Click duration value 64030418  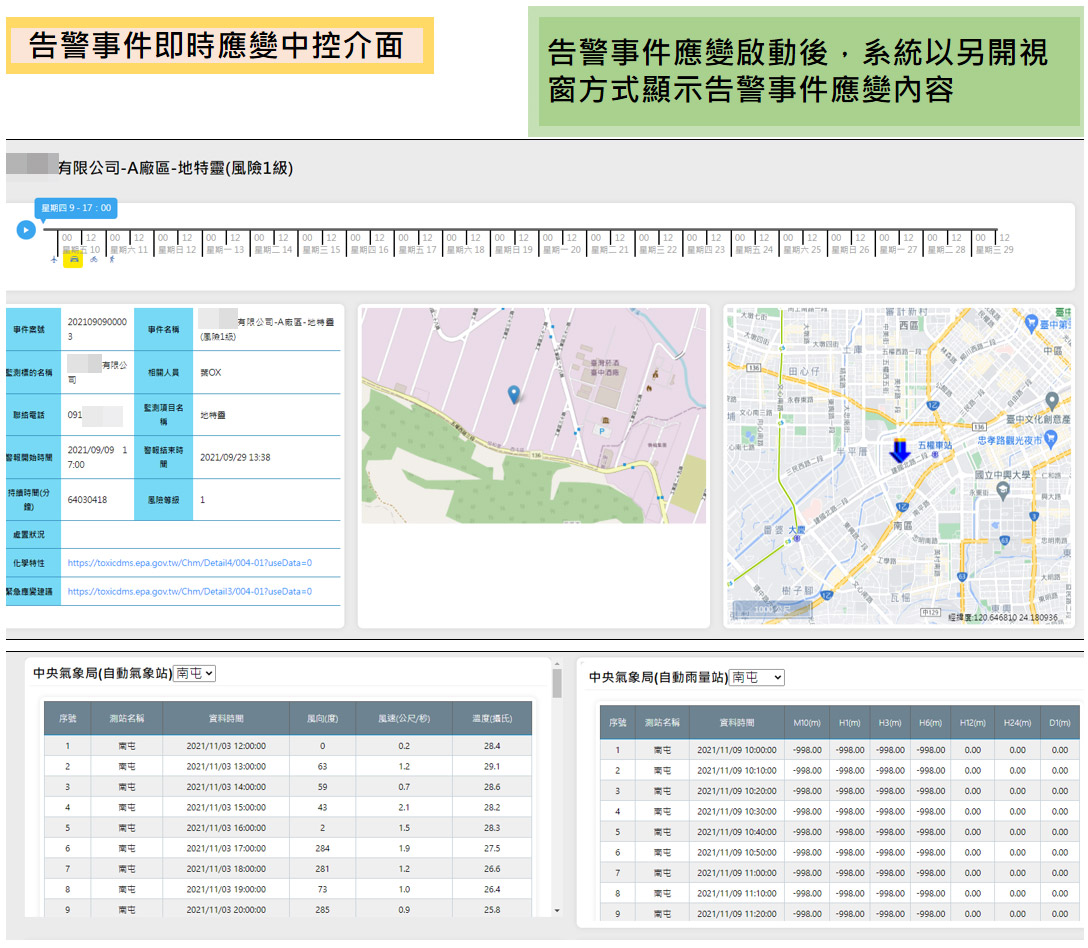click(x=87, y=500)
